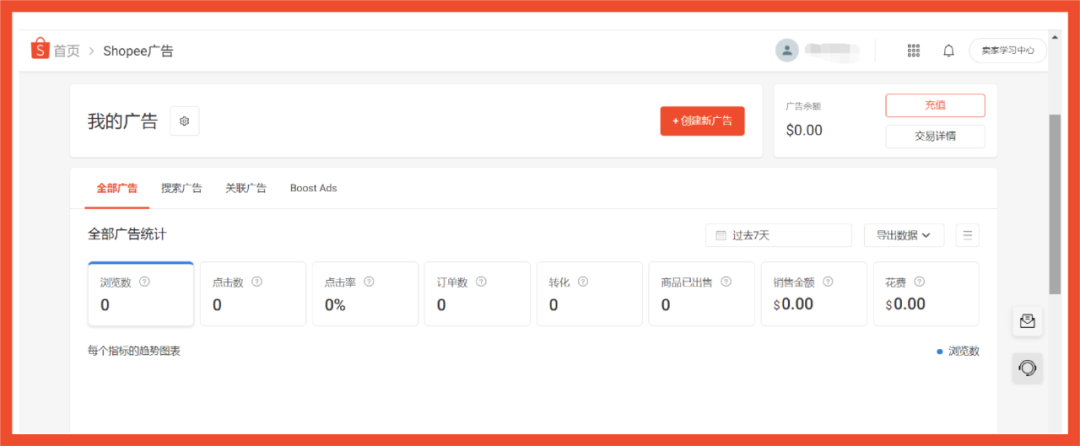Click help icon beside 订单数
Screen dimensions: 1080x446
click(x=481, y=282)
